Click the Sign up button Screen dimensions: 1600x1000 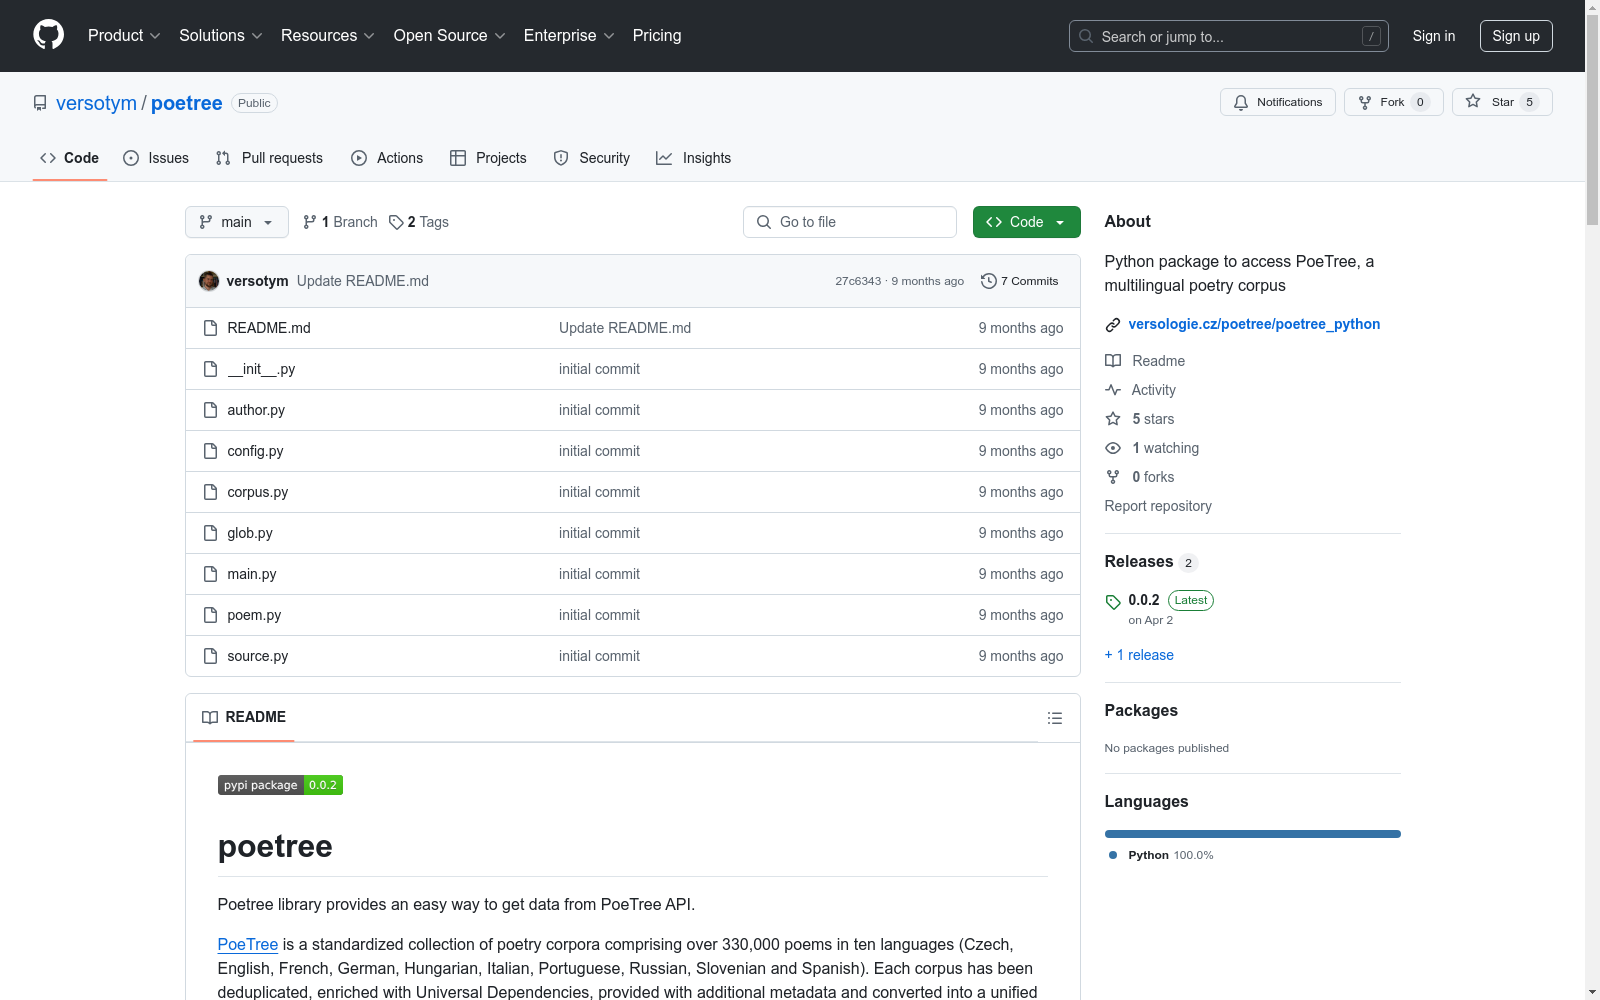pos(1516,36)
